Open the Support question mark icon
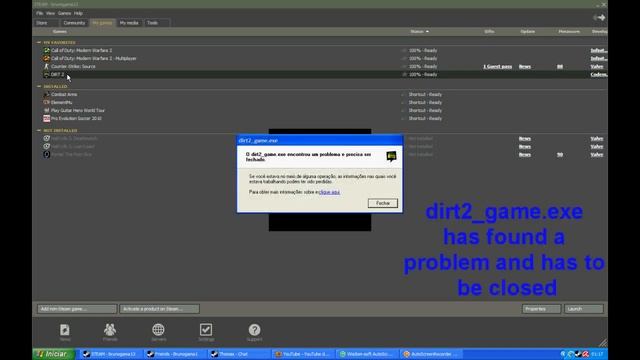640x360 pixels. pos(254,330)
